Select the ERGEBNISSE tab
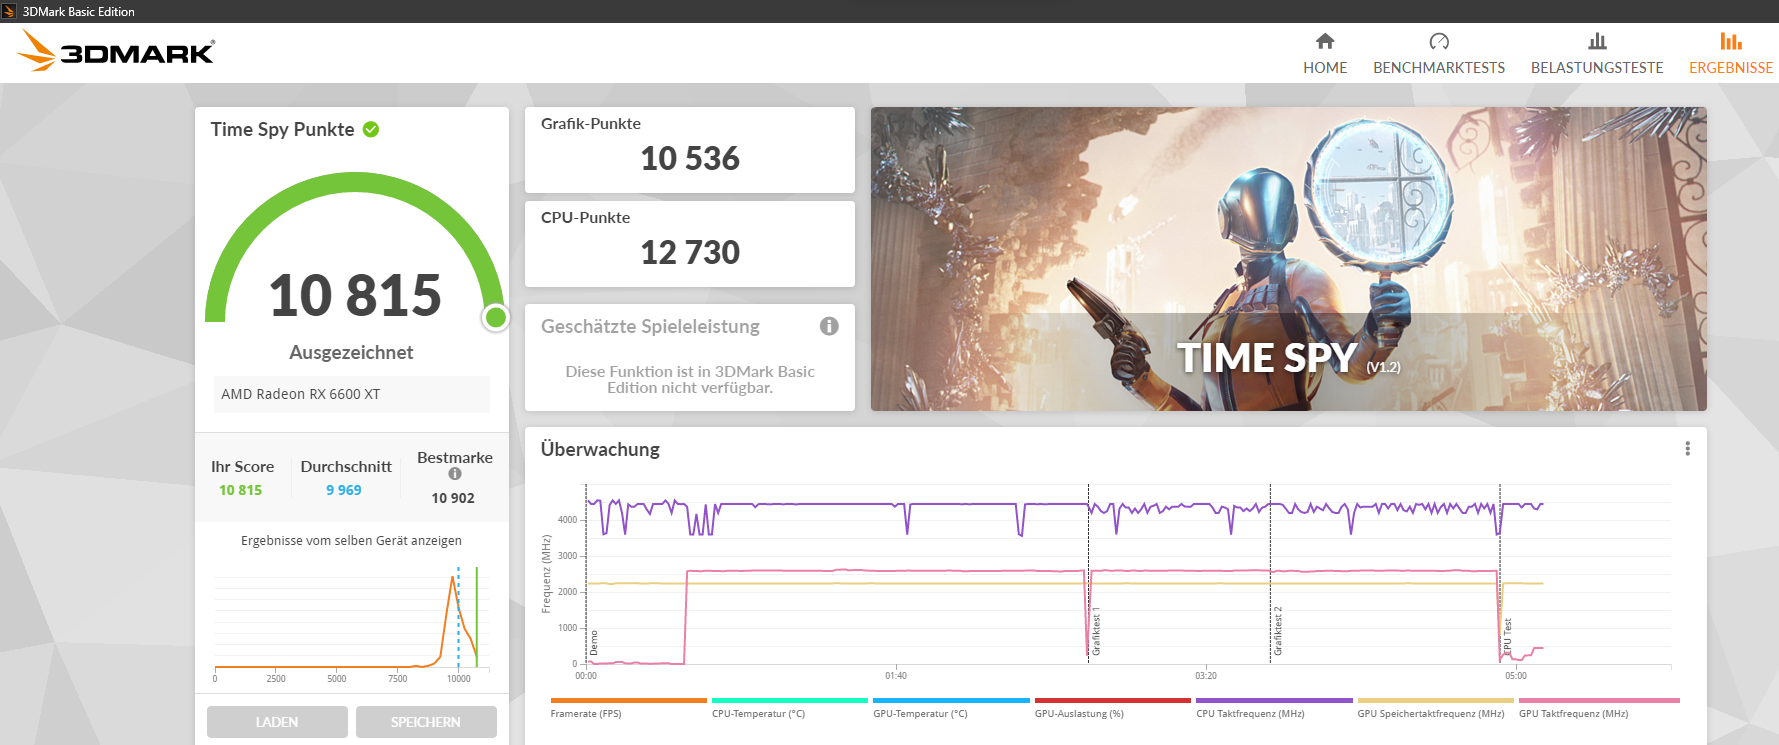 coord(1731,68)
